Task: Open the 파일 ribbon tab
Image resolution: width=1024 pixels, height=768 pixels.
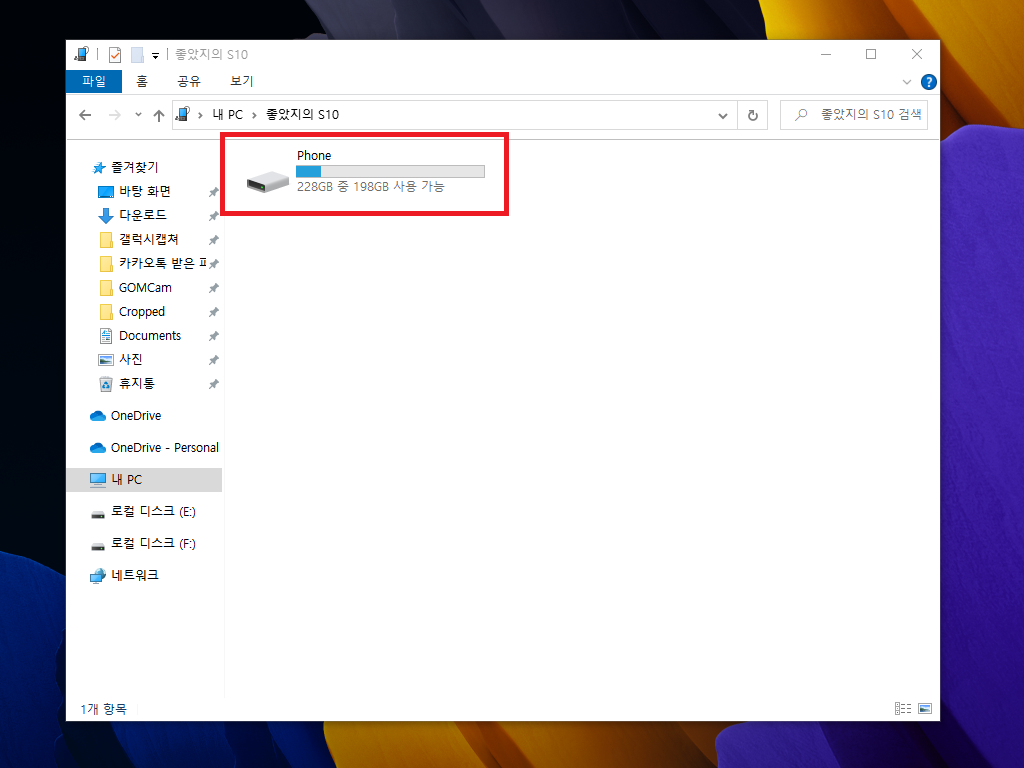Action: [x=94, y=81]
